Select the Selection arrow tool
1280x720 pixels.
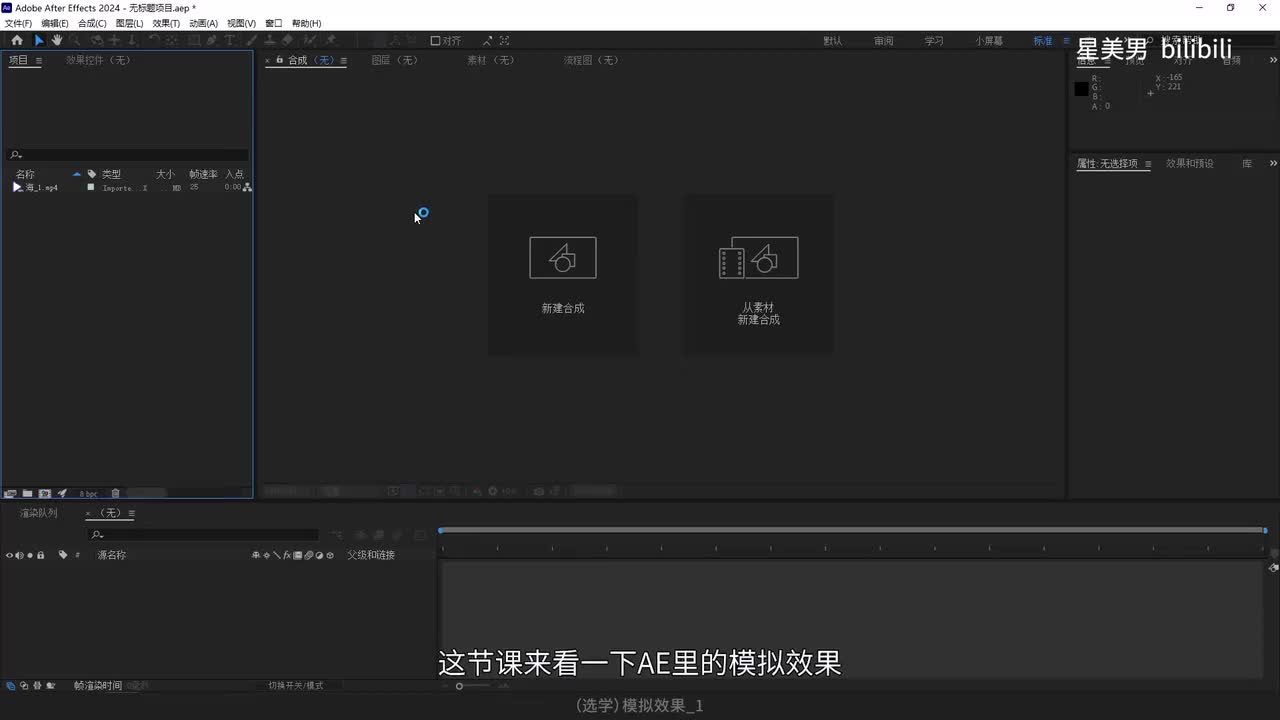pos(39,40)
